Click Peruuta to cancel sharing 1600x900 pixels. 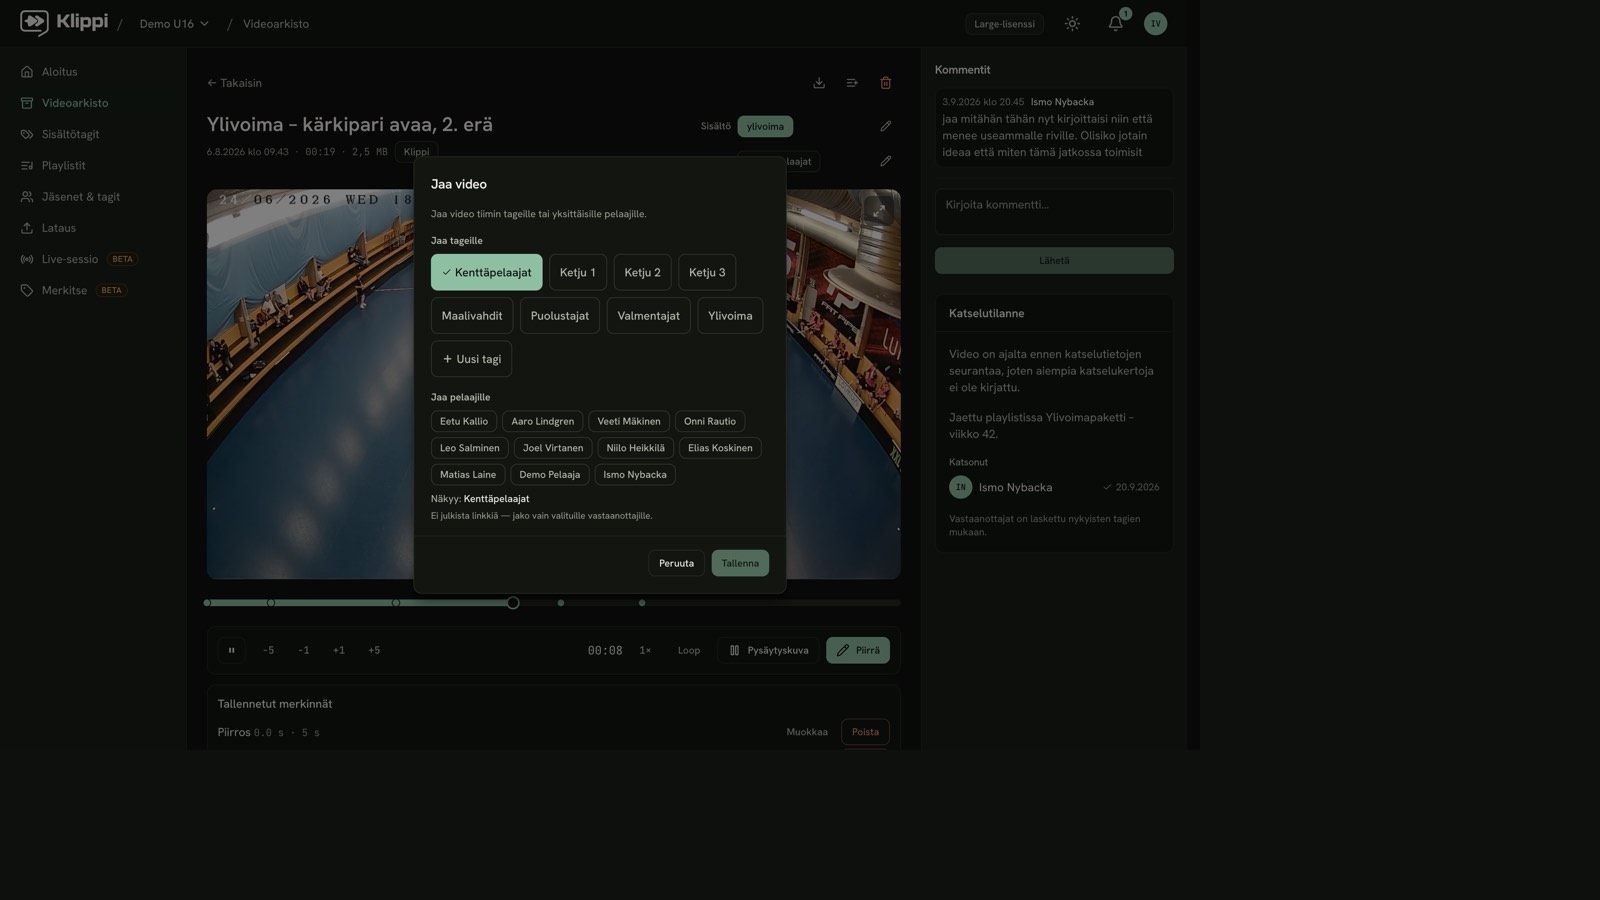(676, 563)
